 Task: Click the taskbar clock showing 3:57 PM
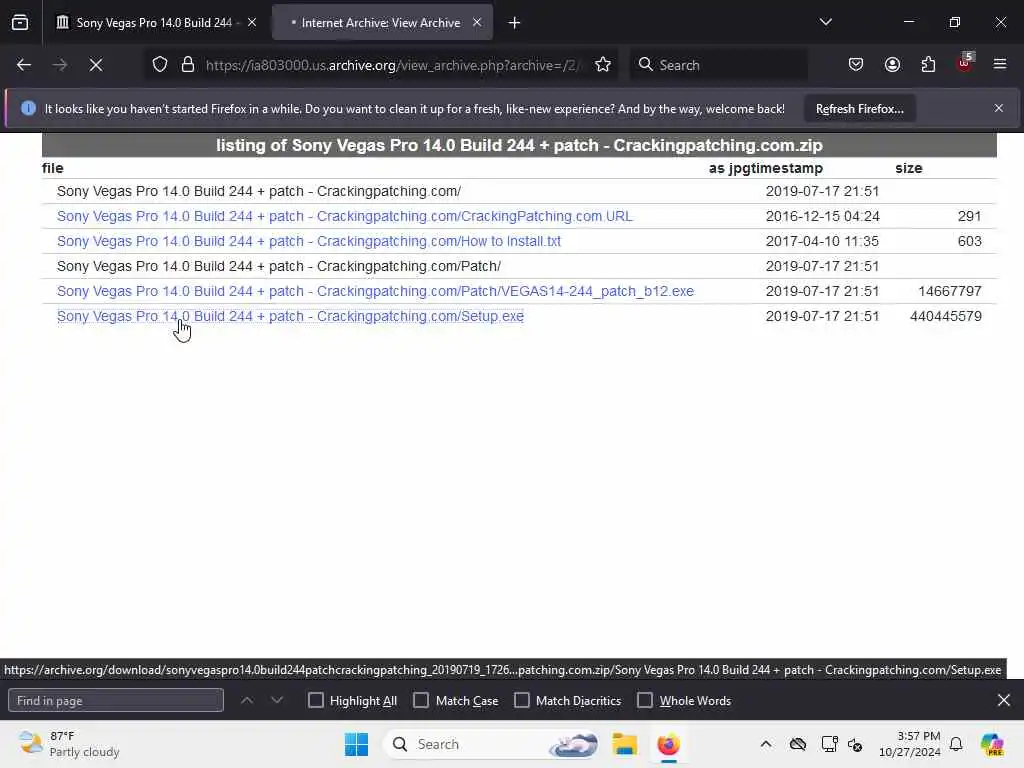909,744
